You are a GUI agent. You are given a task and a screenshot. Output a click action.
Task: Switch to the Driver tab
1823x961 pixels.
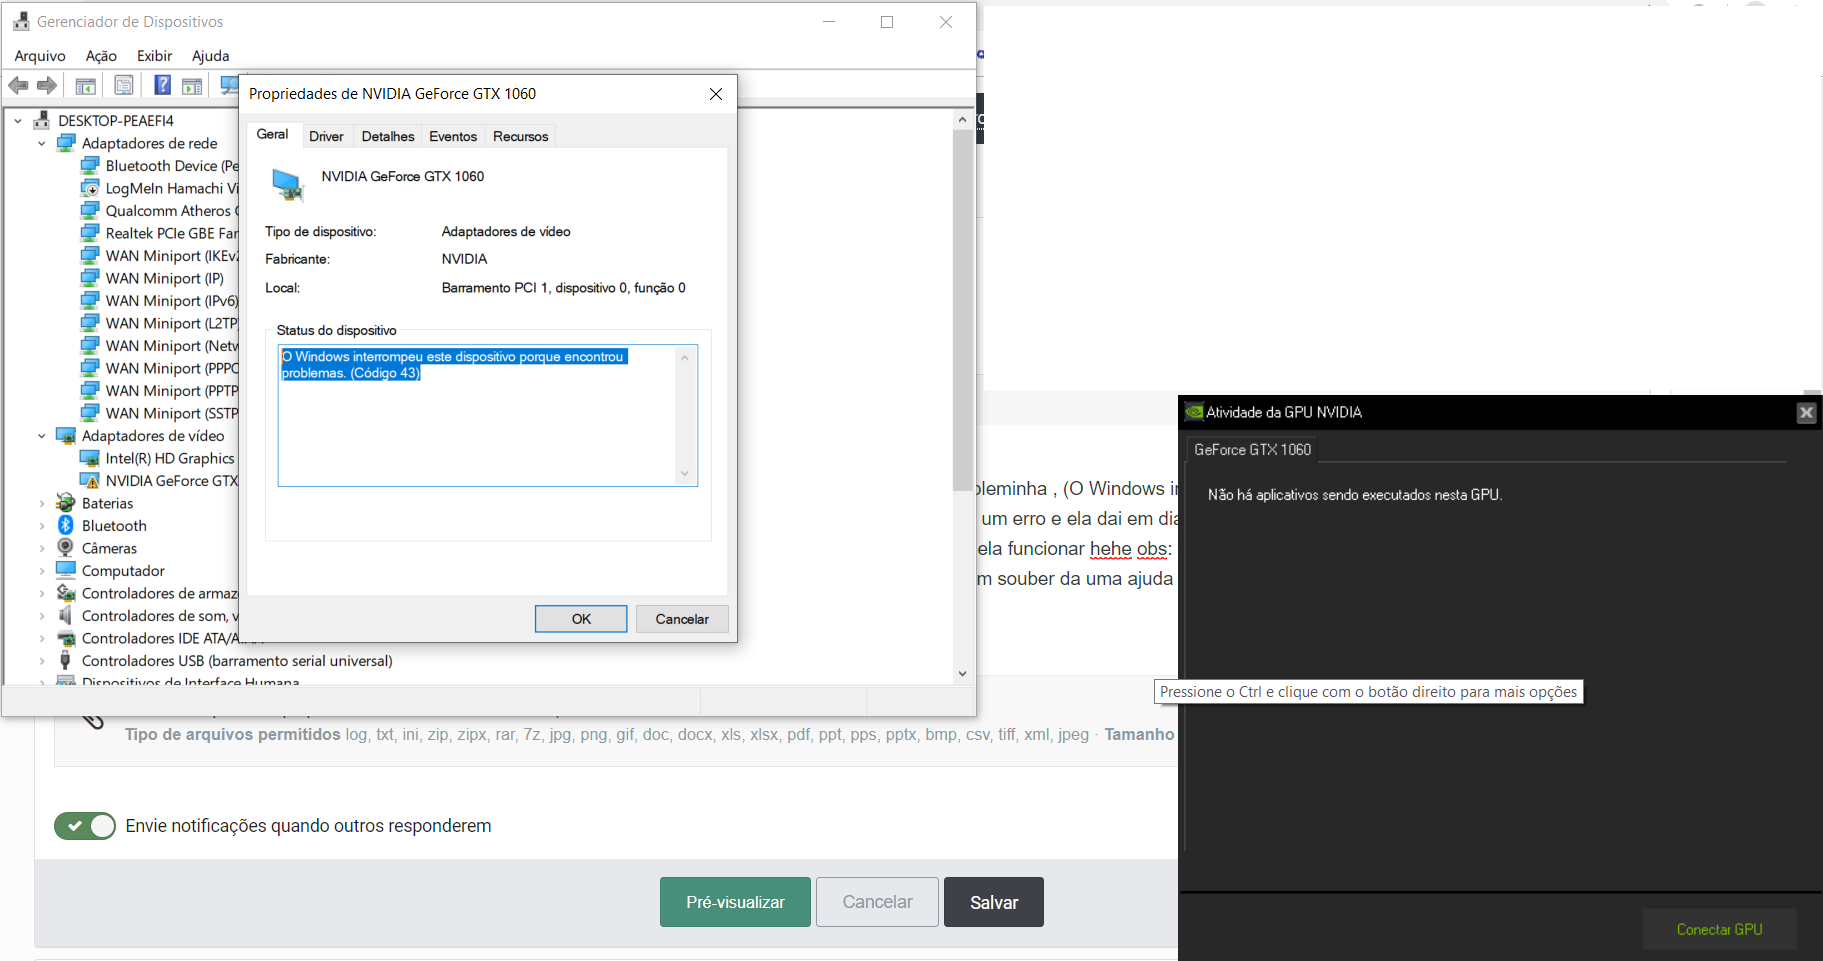[326, 136]
